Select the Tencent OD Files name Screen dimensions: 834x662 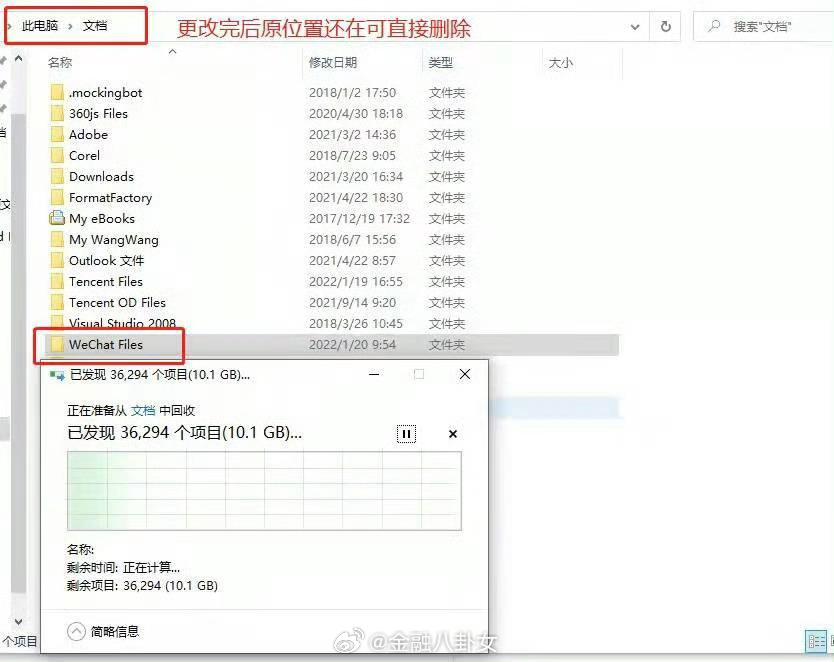point(118,303)
